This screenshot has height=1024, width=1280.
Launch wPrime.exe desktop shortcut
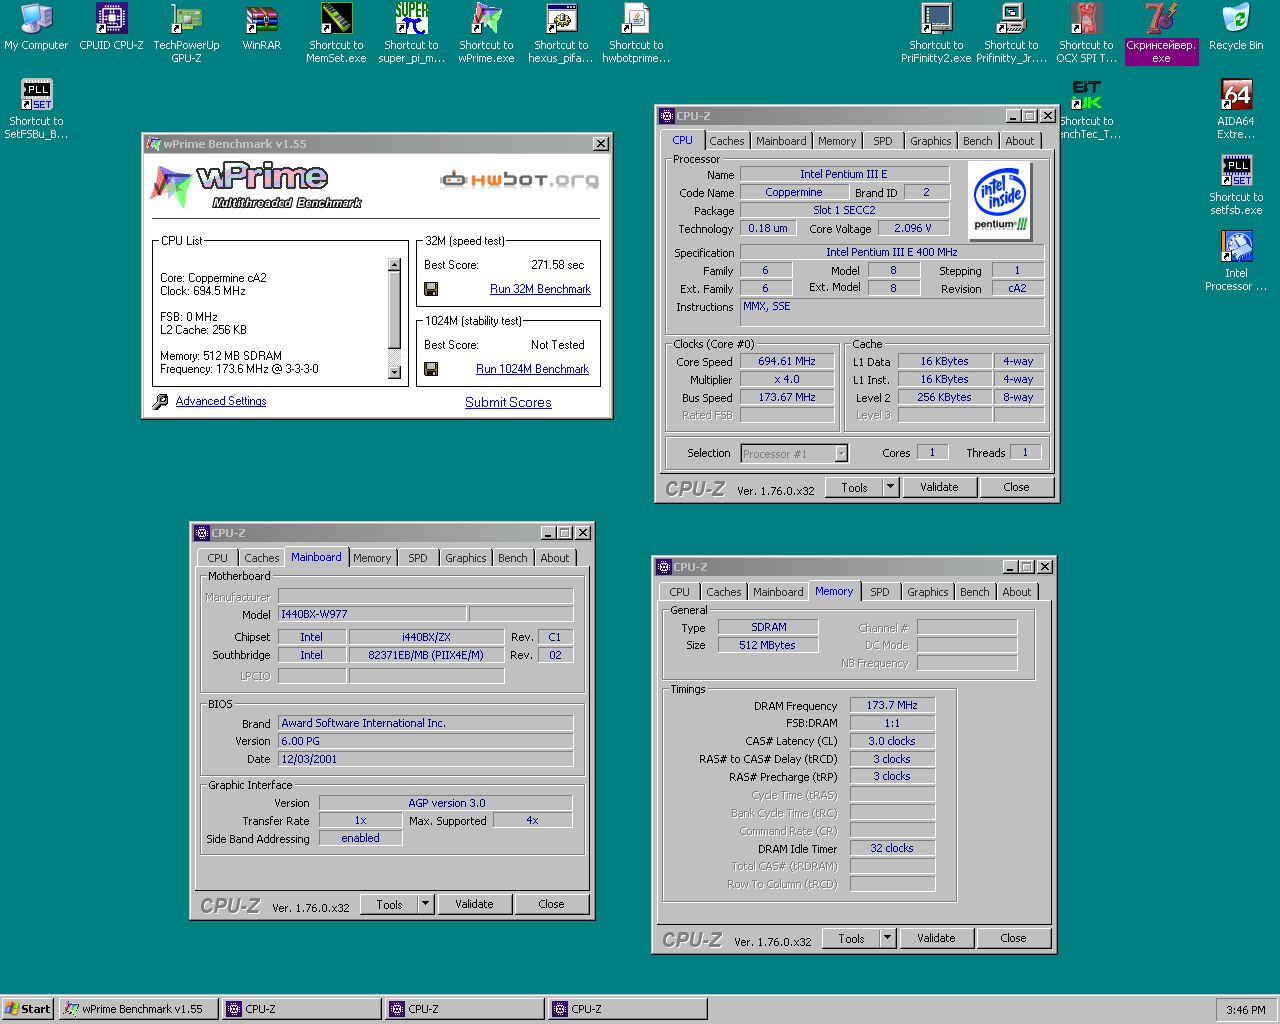486,34
